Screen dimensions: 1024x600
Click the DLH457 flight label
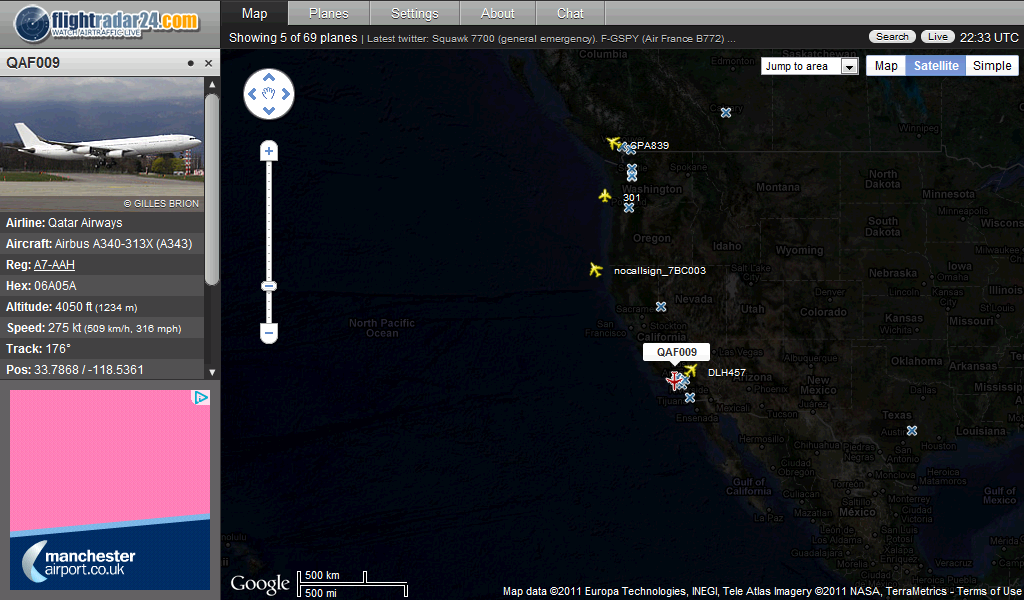point(727,373)
